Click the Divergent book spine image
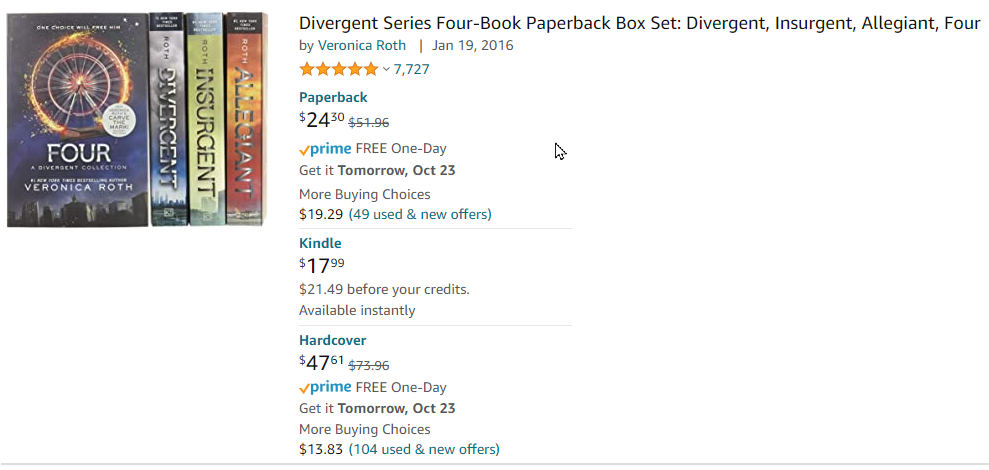The image size is (989, 470). click(x=166, y=120)
